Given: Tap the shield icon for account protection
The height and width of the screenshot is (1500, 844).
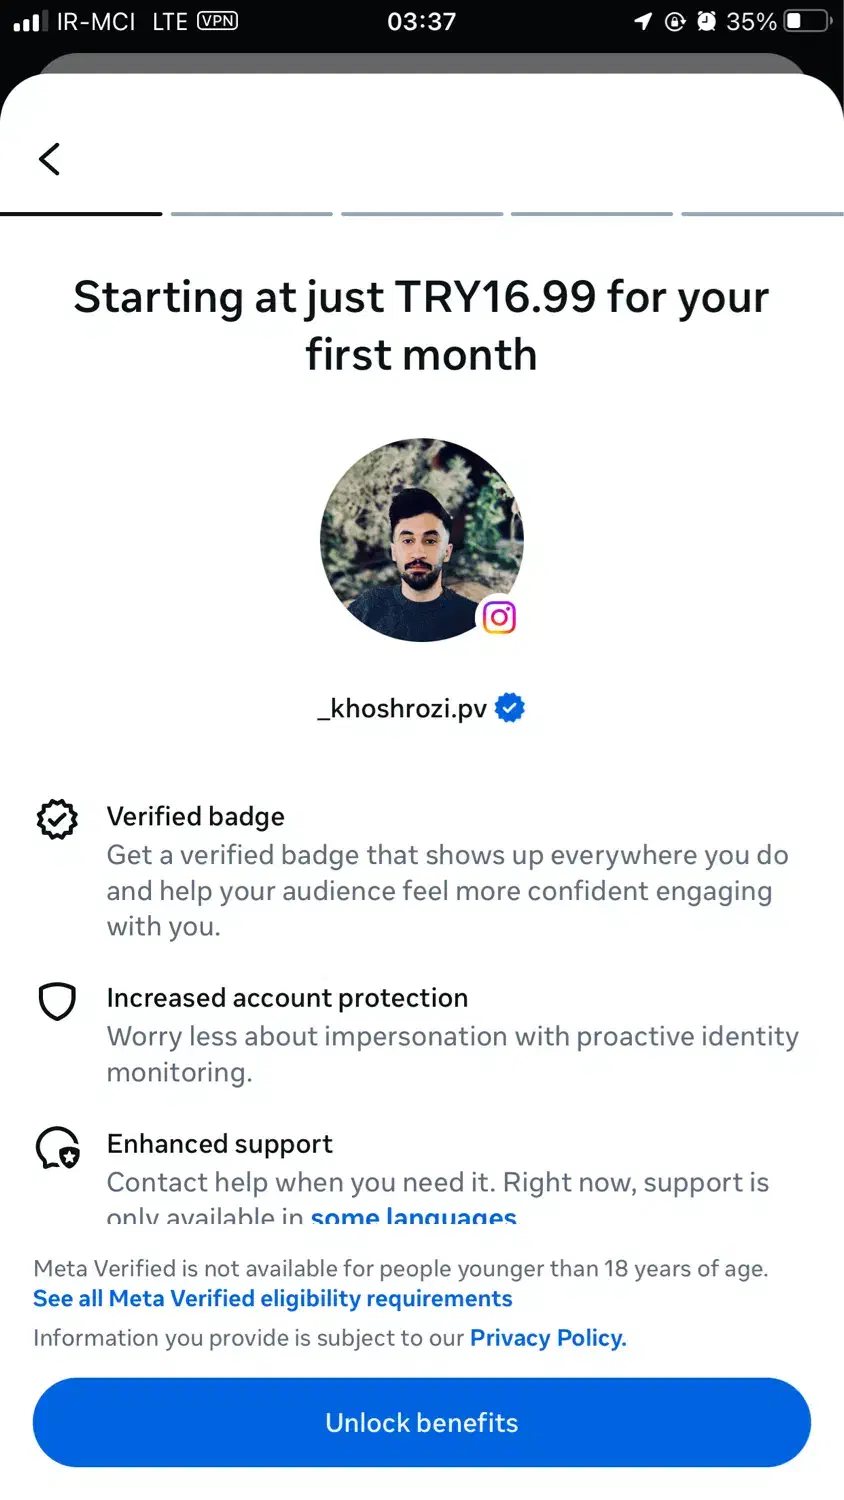Looking at the screenshot, I should [x=57, y=1001].
